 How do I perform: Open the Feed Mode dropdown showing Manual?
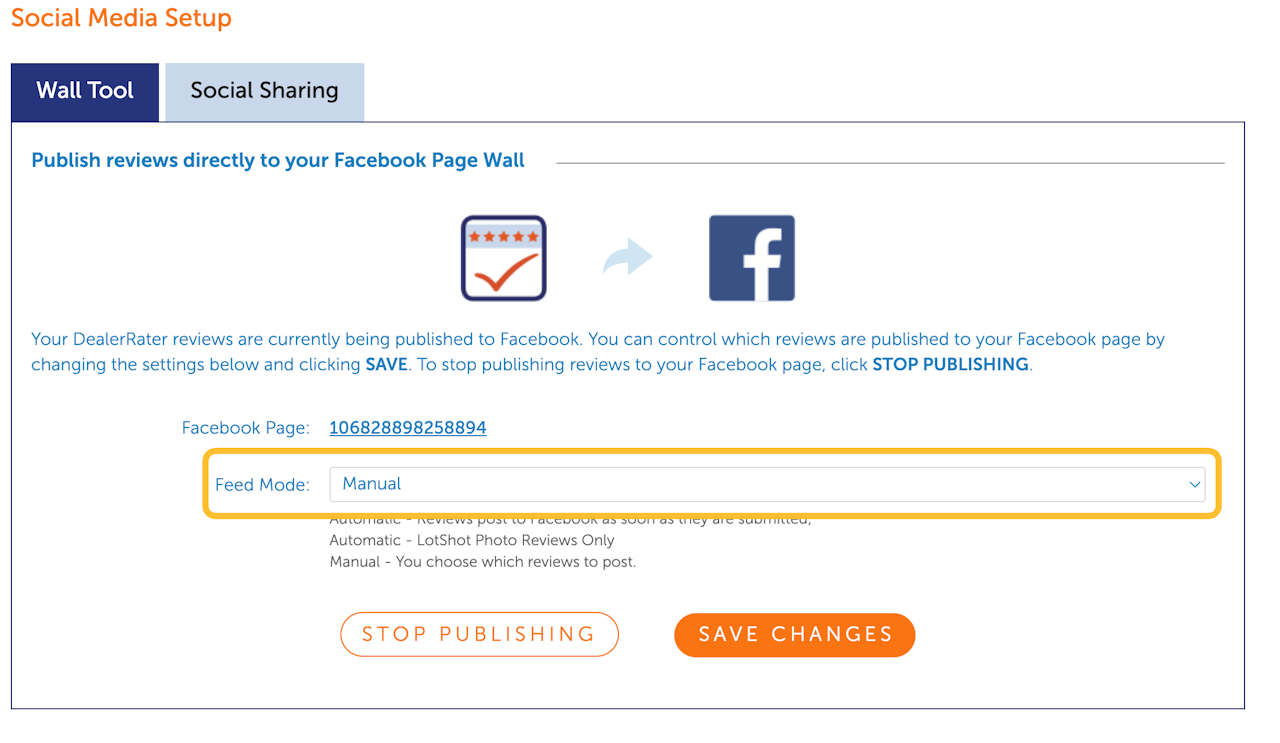click(766, 484)
